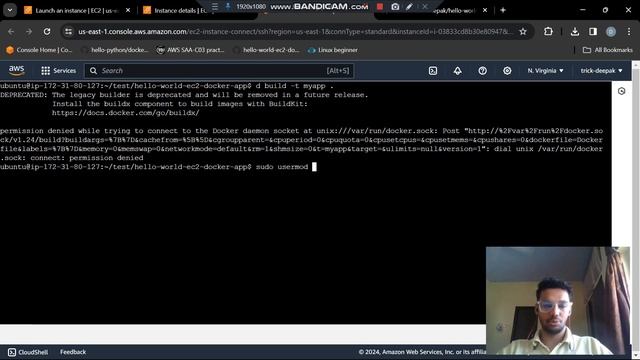Select the Bandicam pencil draw tool
This screenshot has height=360, width=640.
coord(409,7)
